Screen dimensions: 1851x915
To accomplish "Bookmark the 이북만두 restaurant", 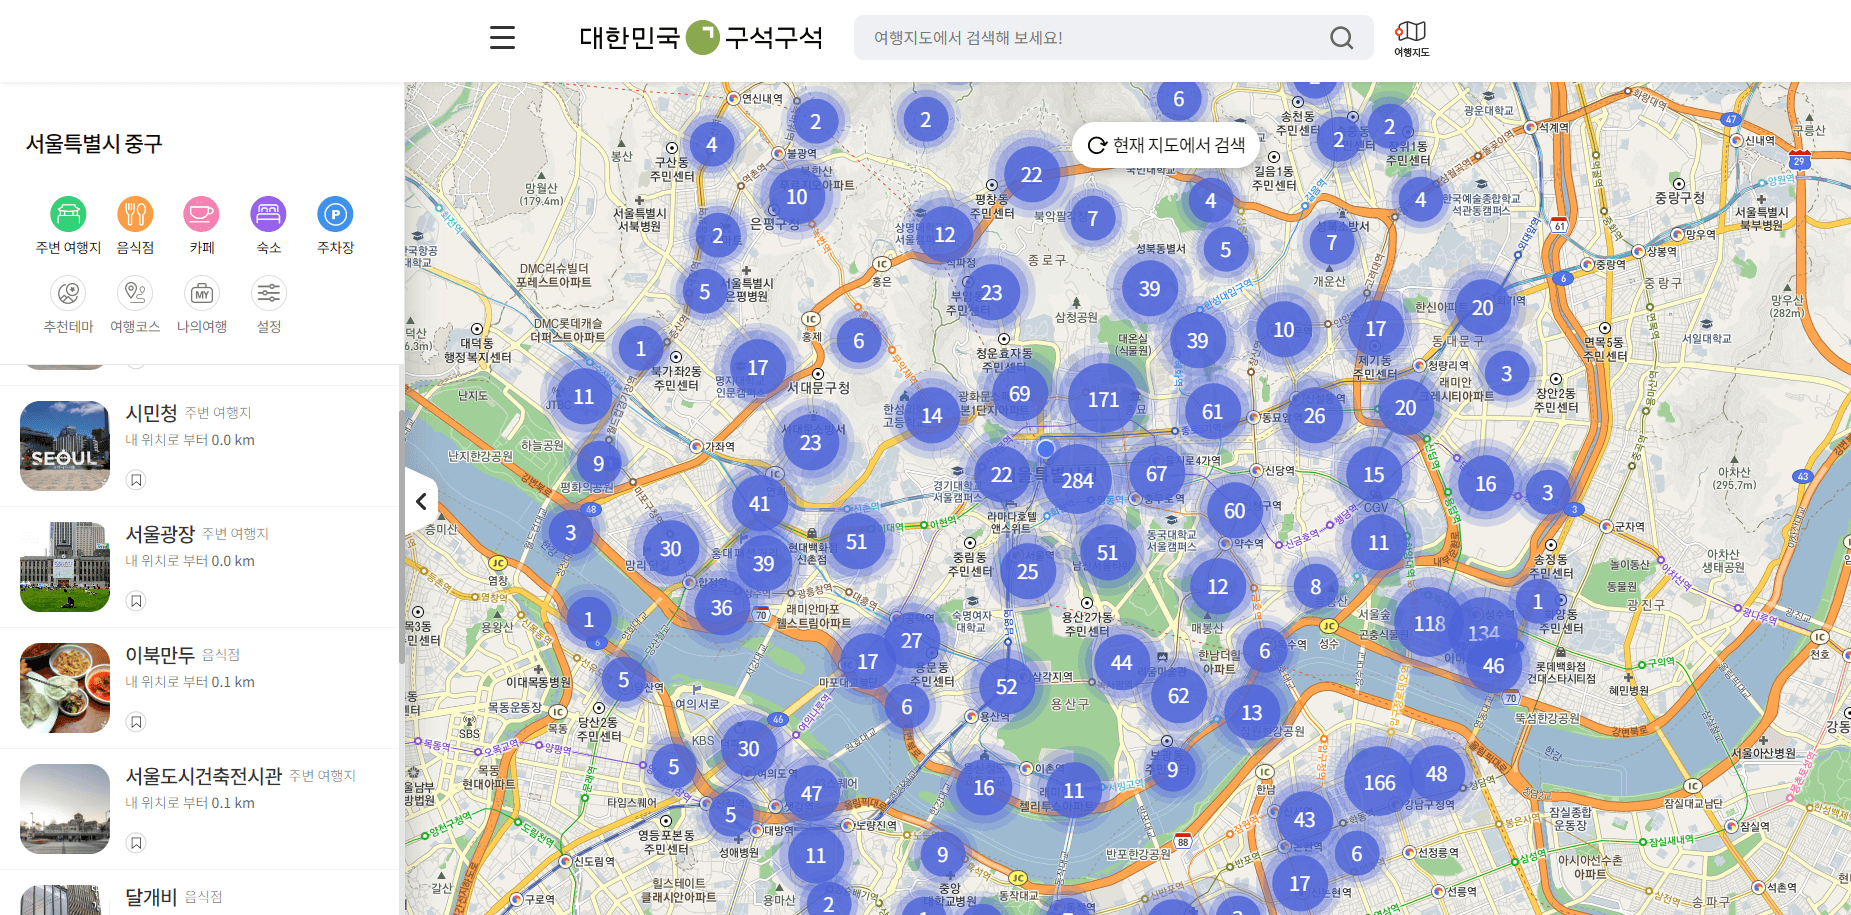I will [136, 721].
